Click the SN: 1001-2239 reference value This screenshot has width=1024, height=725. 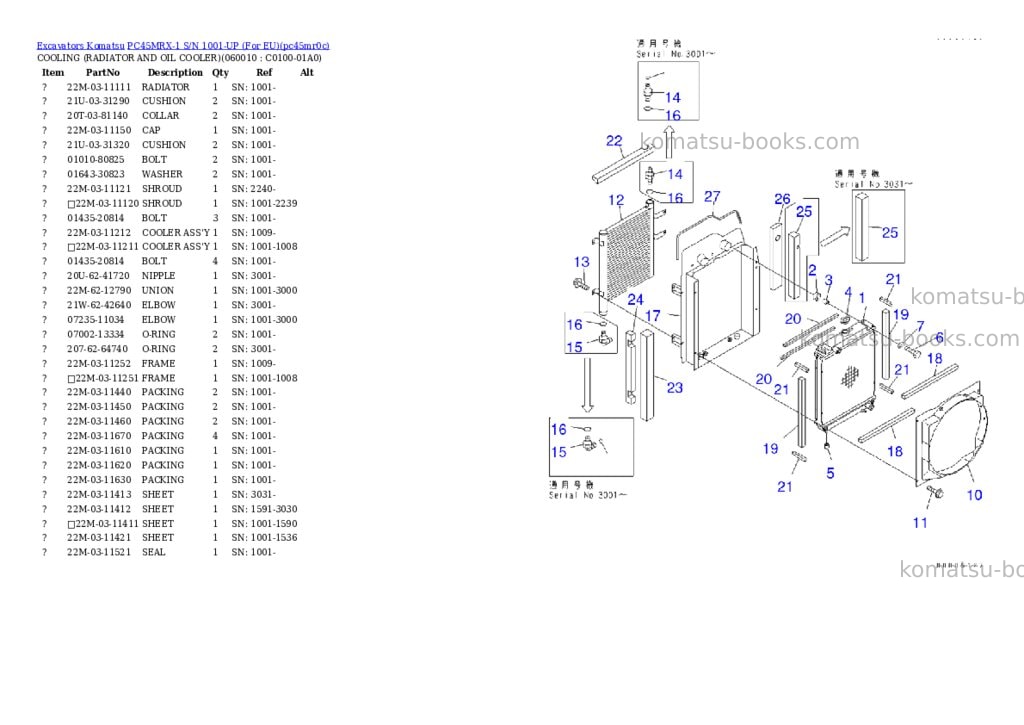point(264,203)
